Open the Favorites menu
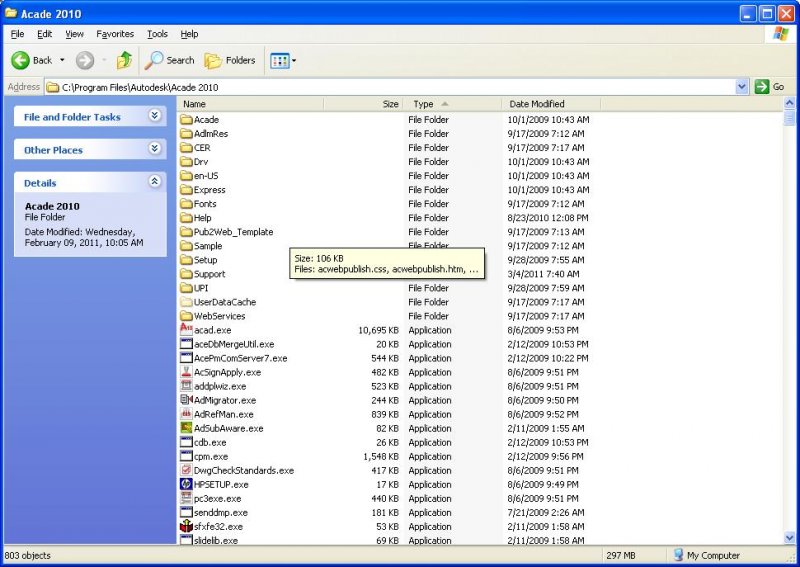Screen dimensions: 800x567 click(115, 34)
